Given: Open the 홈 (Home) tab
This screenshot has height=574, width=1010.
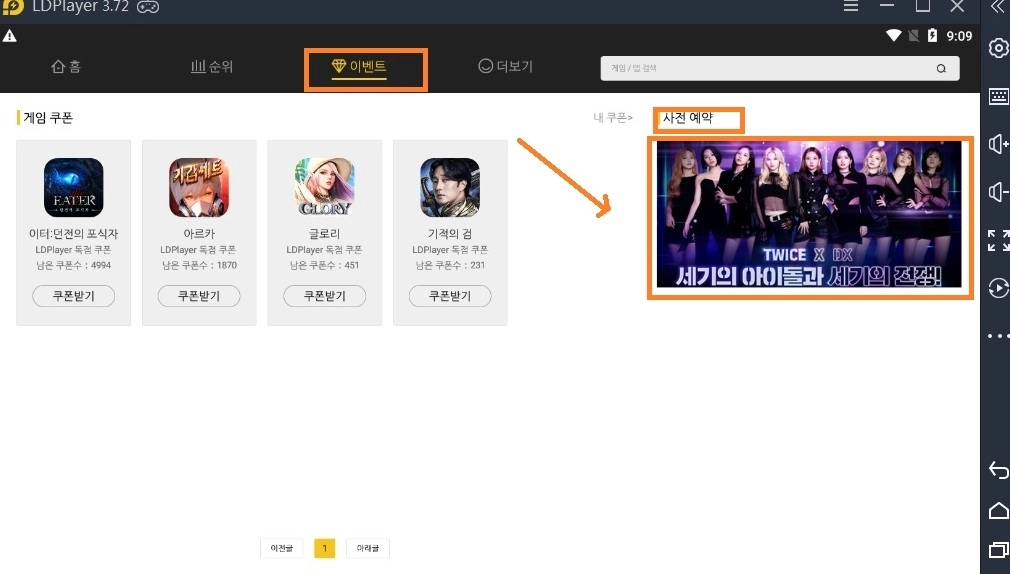Looking at the screenshot, I should coord(66,66).
